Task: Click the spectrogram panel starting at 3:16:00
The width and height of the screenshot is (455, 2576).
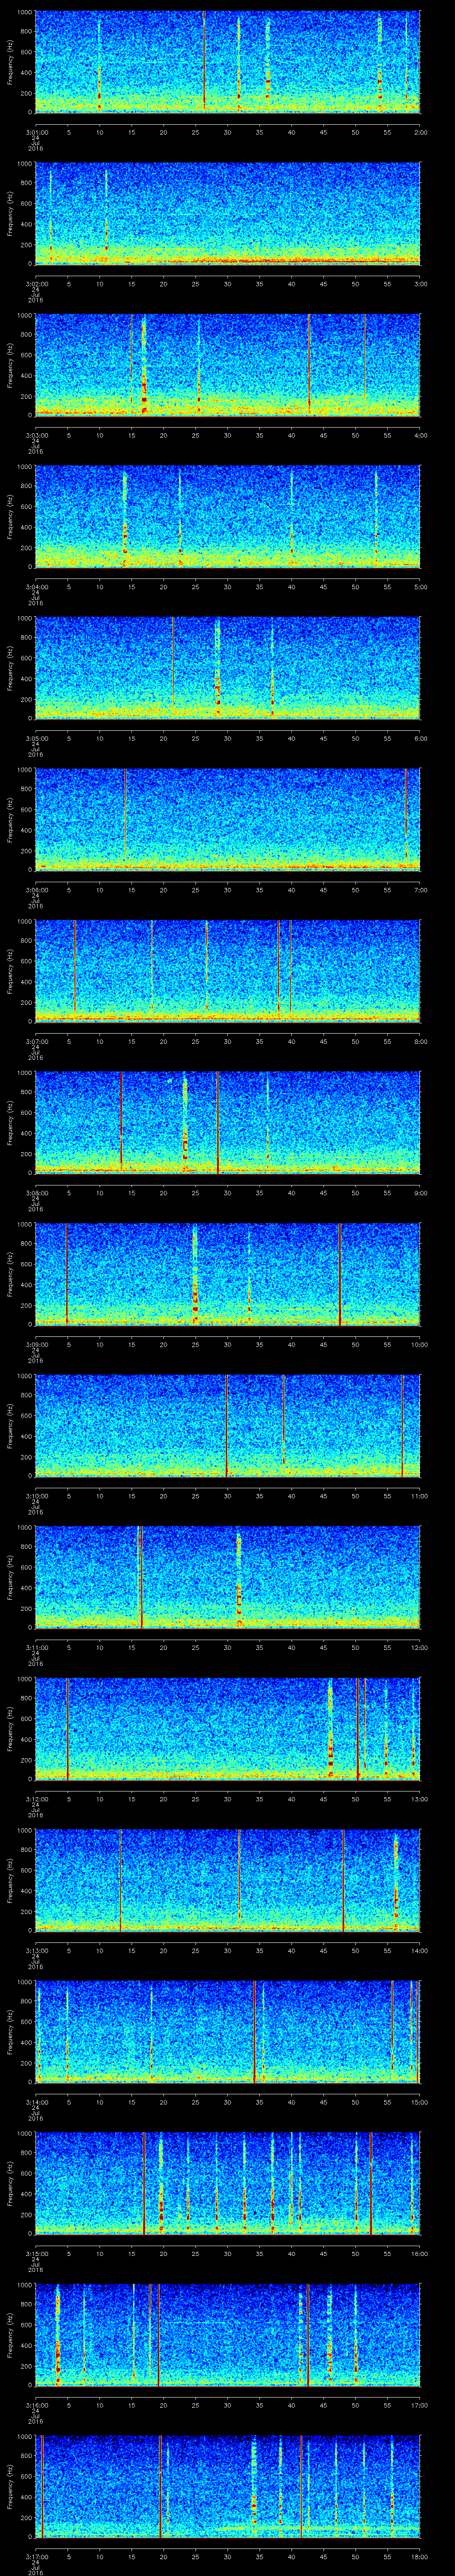Action: [x=227, y=2334]
